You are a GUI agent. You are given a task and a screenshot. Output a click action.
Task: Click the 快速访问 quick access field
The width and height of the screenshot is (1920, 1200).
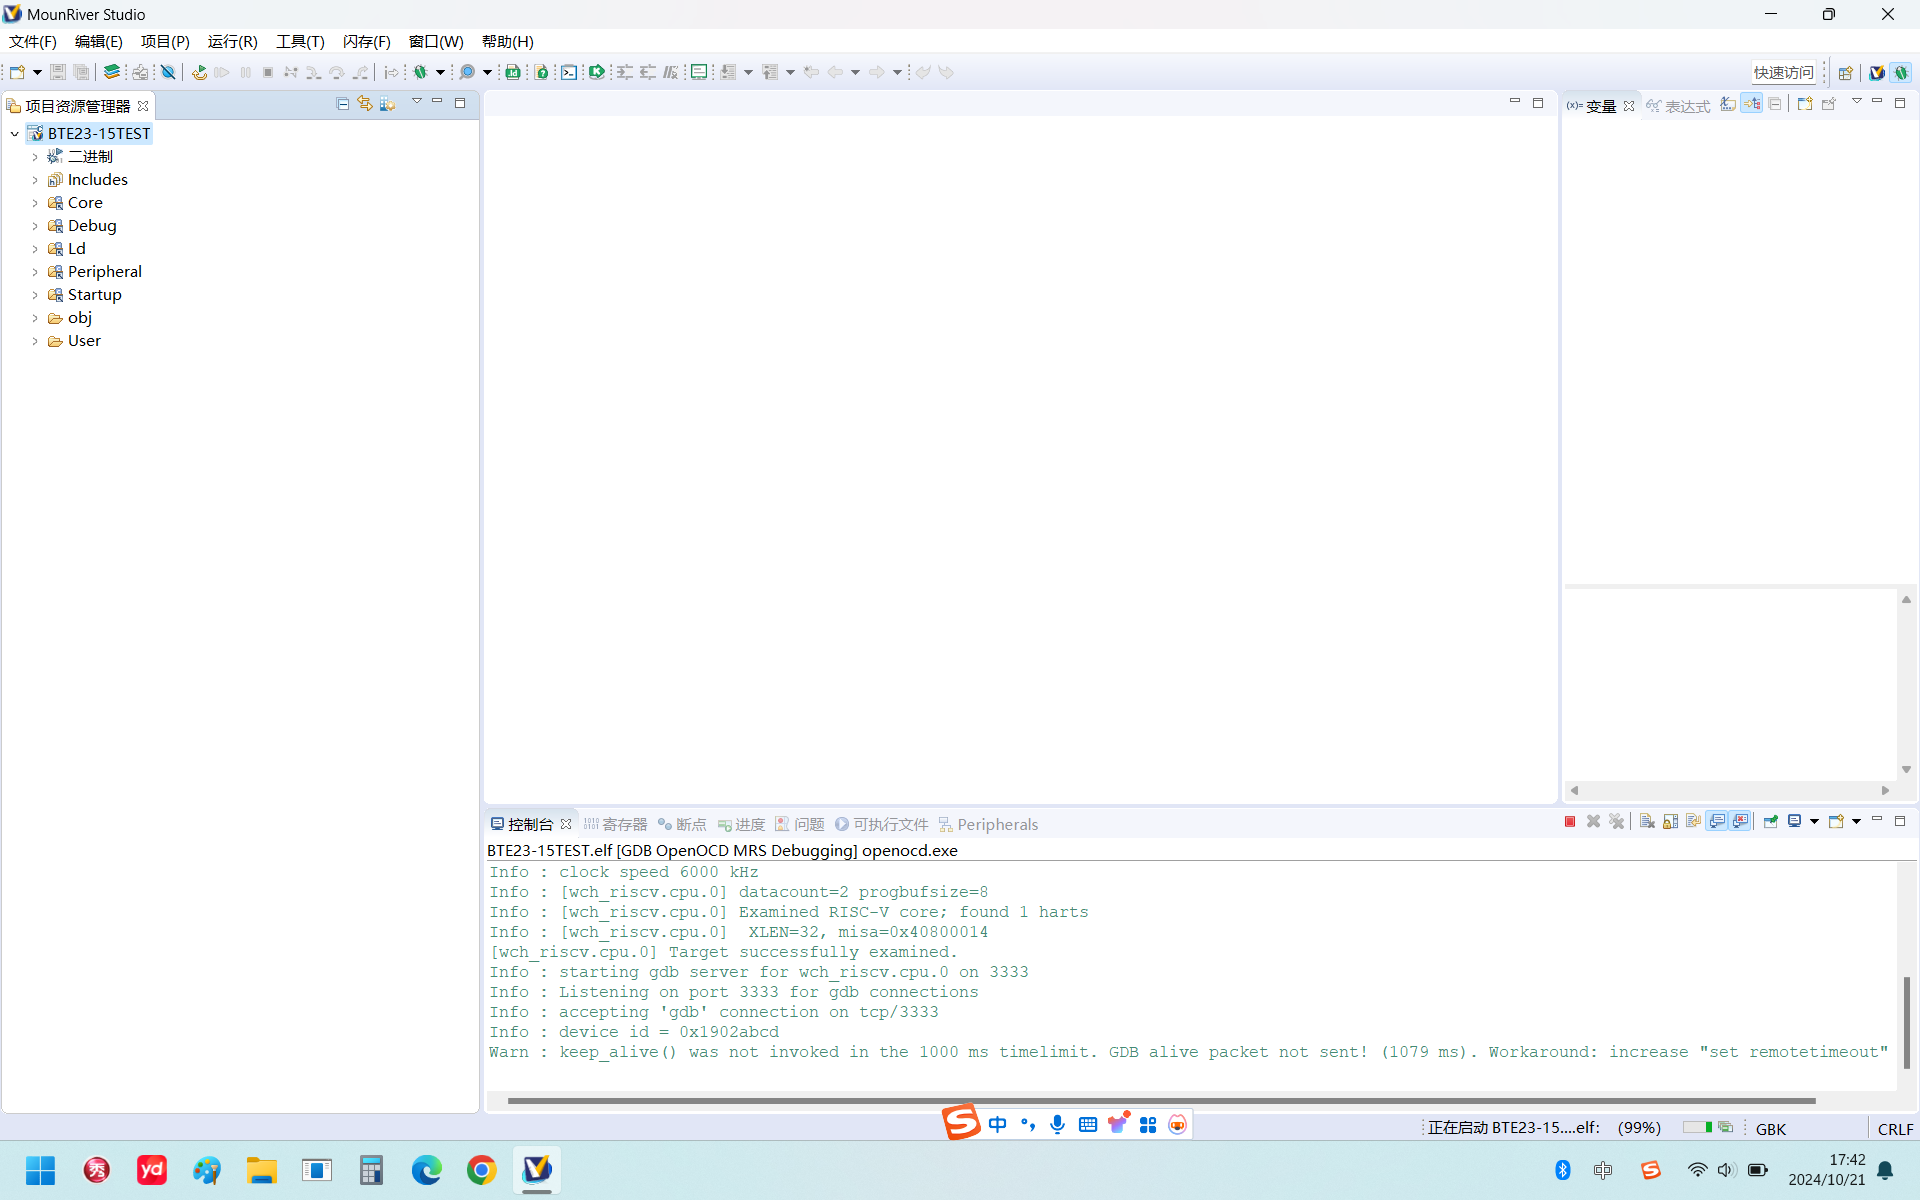[1783, 72]
